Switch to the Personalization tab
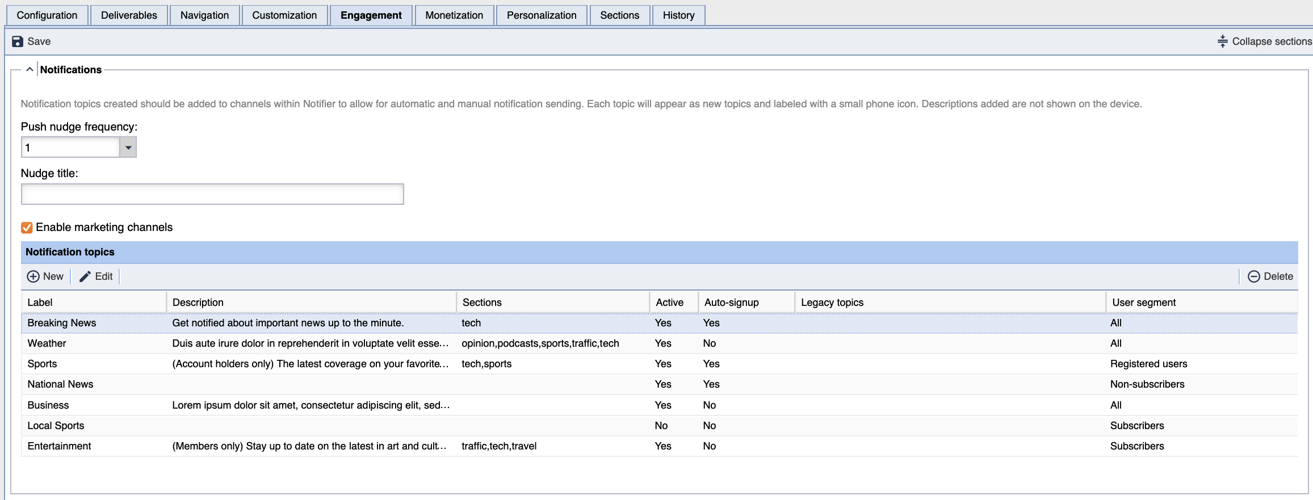This screenshot has height=500, width=1313. (x=542, y=15)
